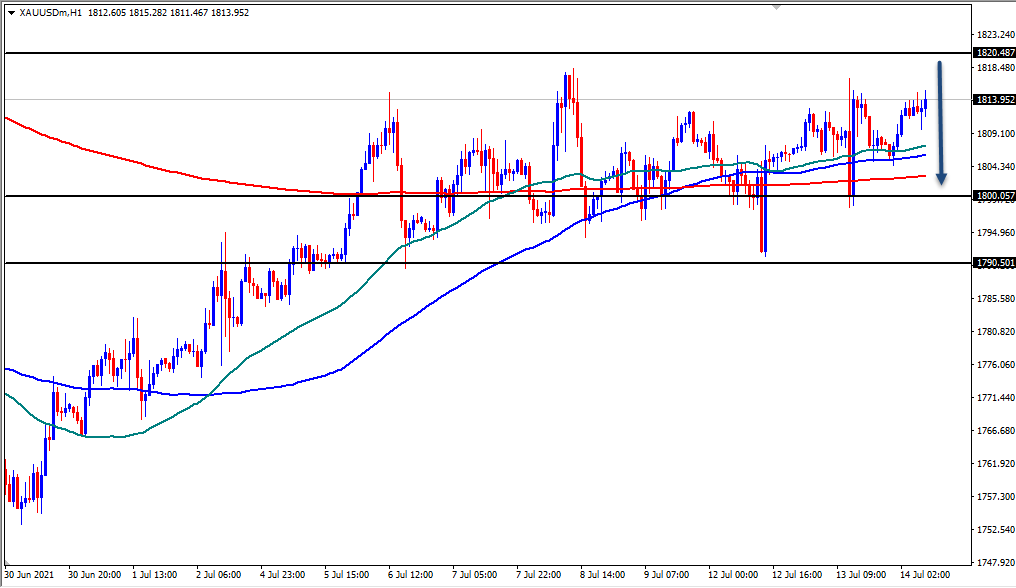Click the 13 Jul 09:00 time label
Screen dimensions: 1016x588
[861, 575]
